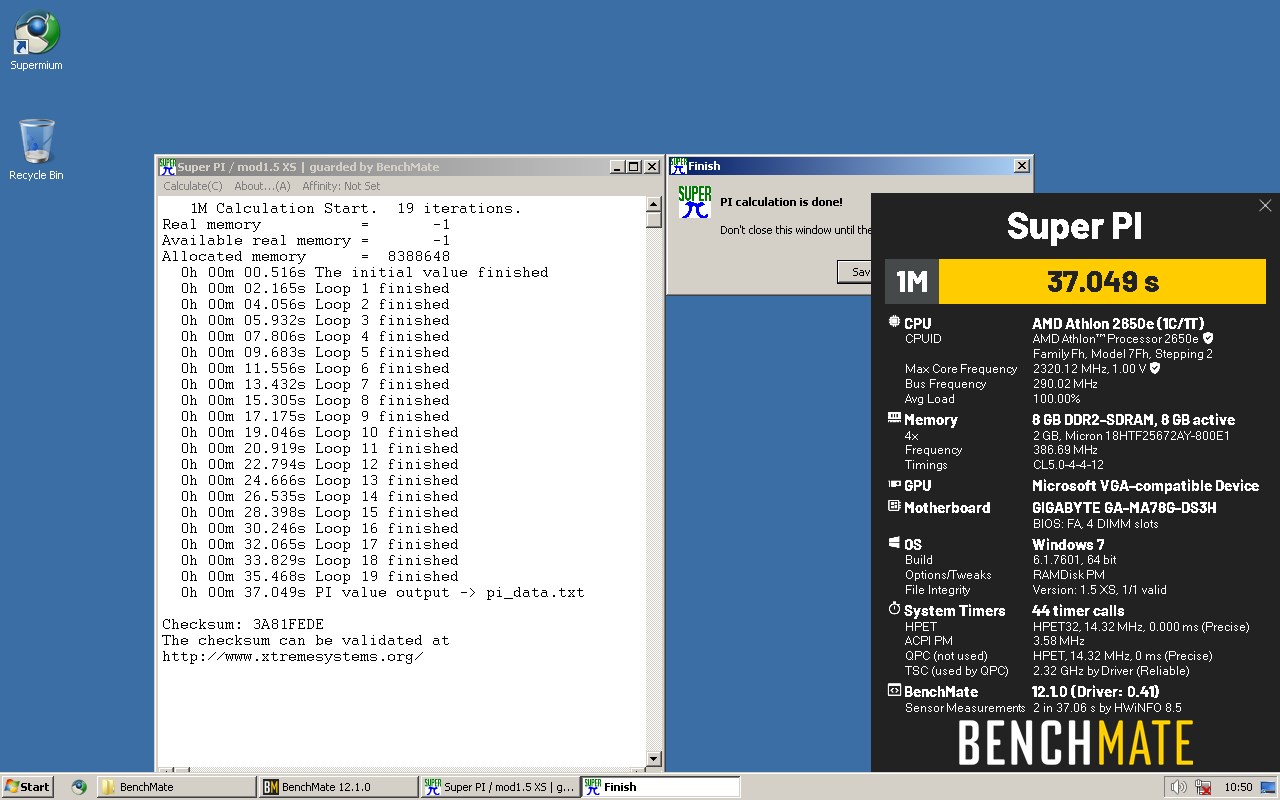This screenshot has width=1280, height=800.
Task: Open the Start menu
Action: (27, 787)
